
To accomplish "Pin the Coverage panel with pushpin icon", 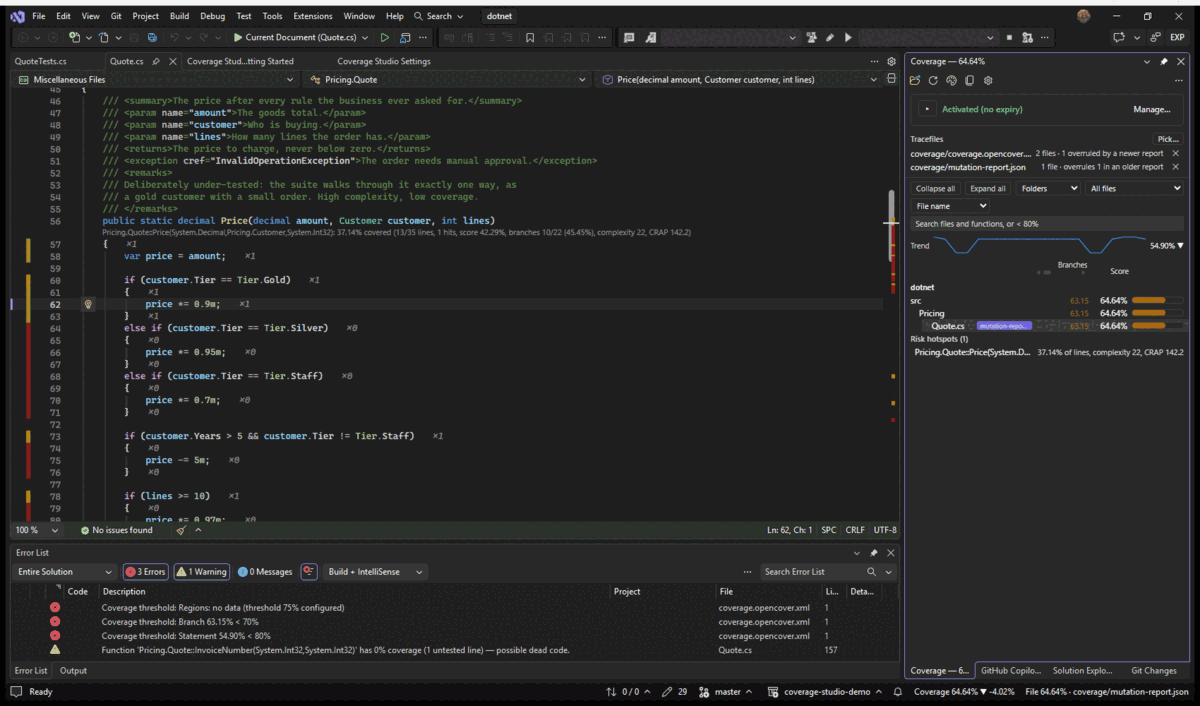I will pyautogui.click(x=1164, y=61).
